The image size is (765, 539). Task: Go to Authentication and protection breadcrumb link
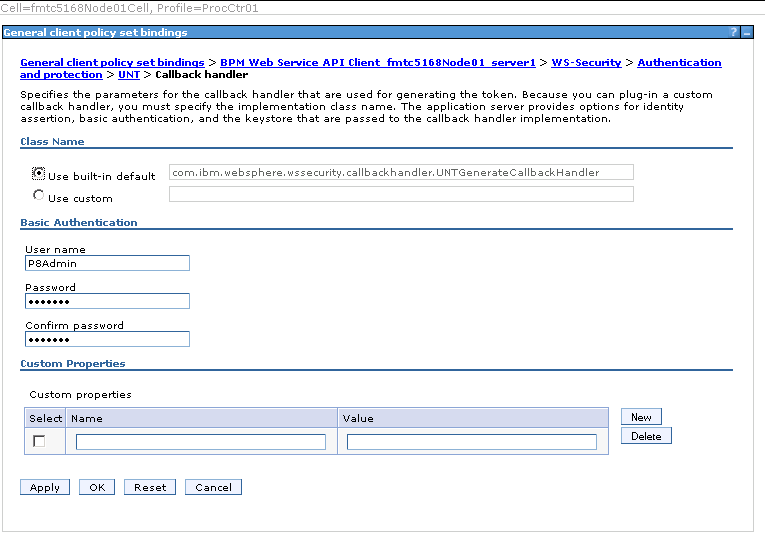(679, 62)
